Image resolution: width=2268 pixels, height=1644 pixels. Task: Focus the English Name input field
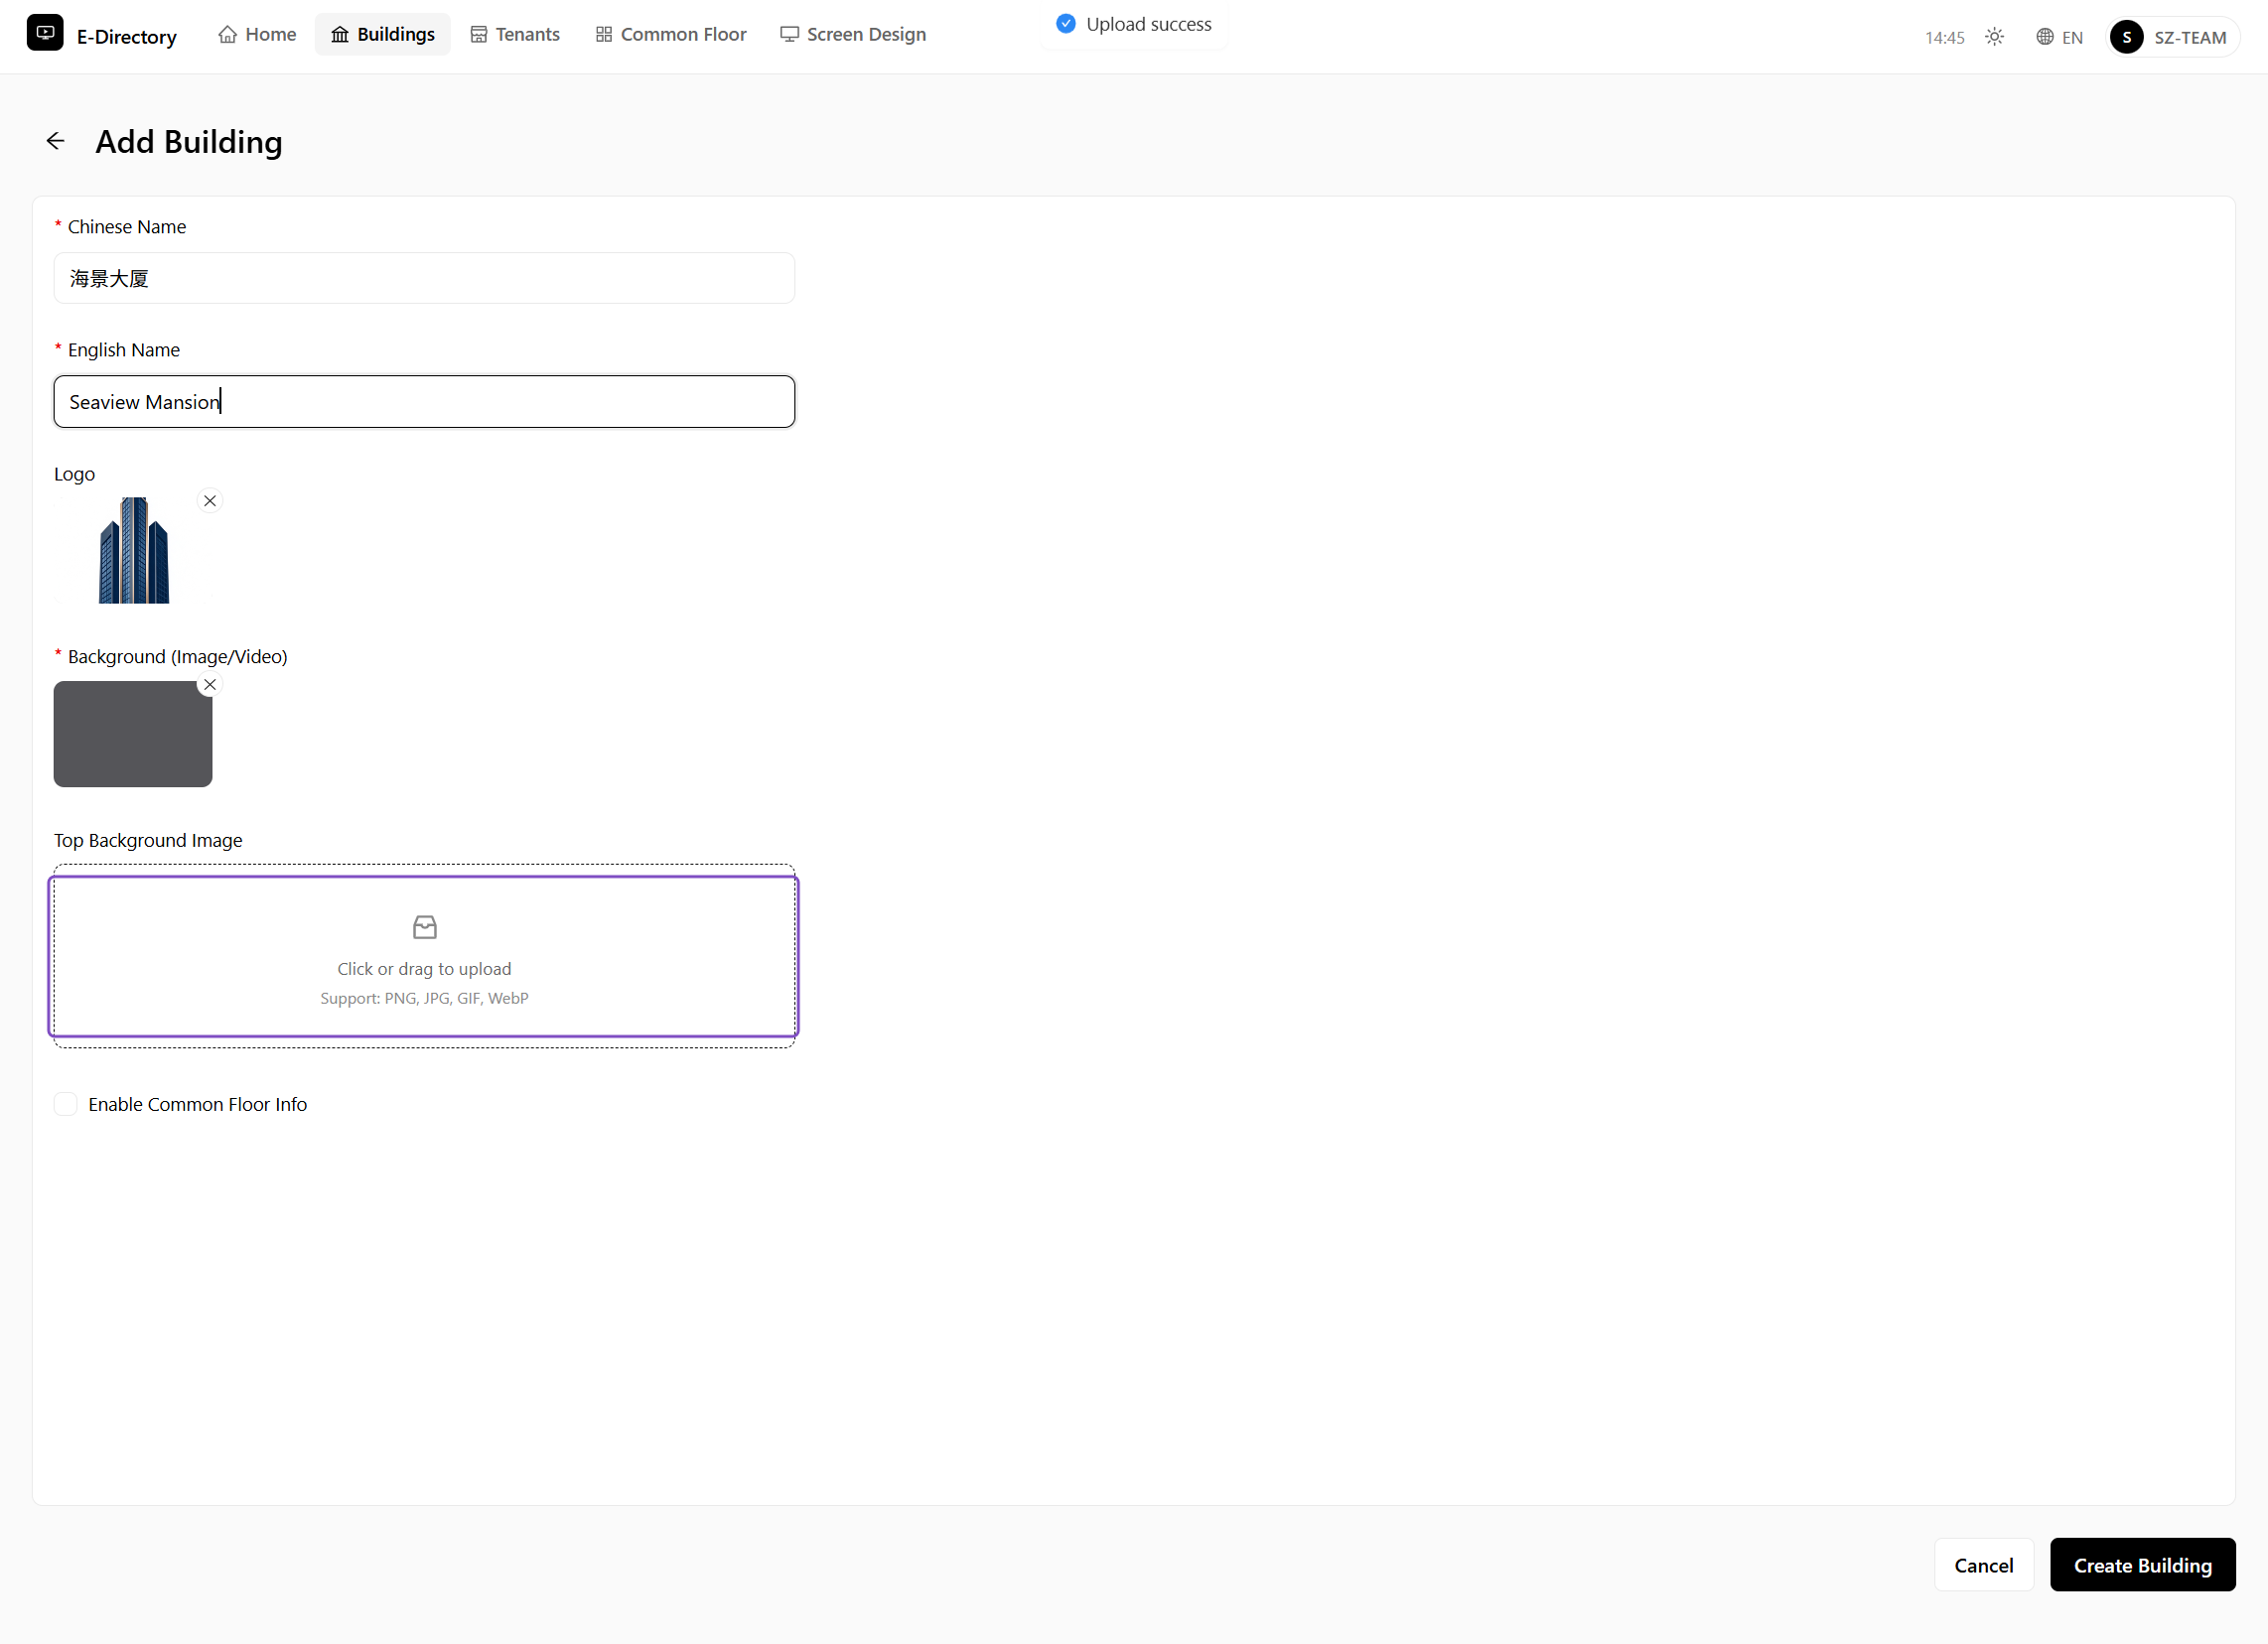click(x=424, y=402)
